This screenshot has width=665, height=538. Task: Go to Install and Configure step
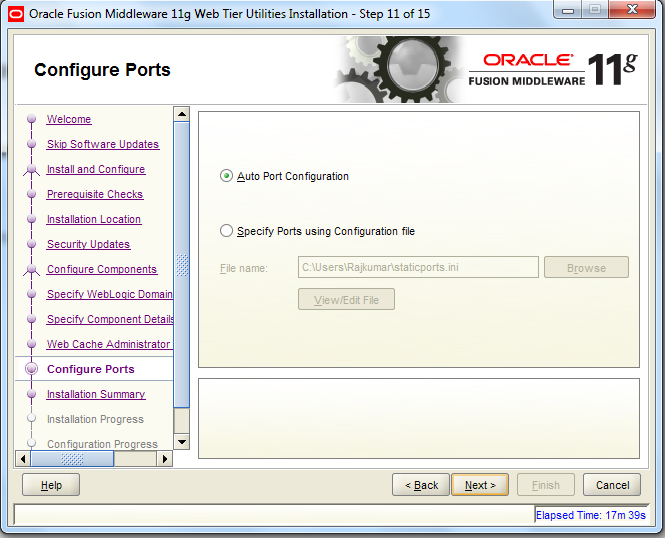tap(96, 169)
